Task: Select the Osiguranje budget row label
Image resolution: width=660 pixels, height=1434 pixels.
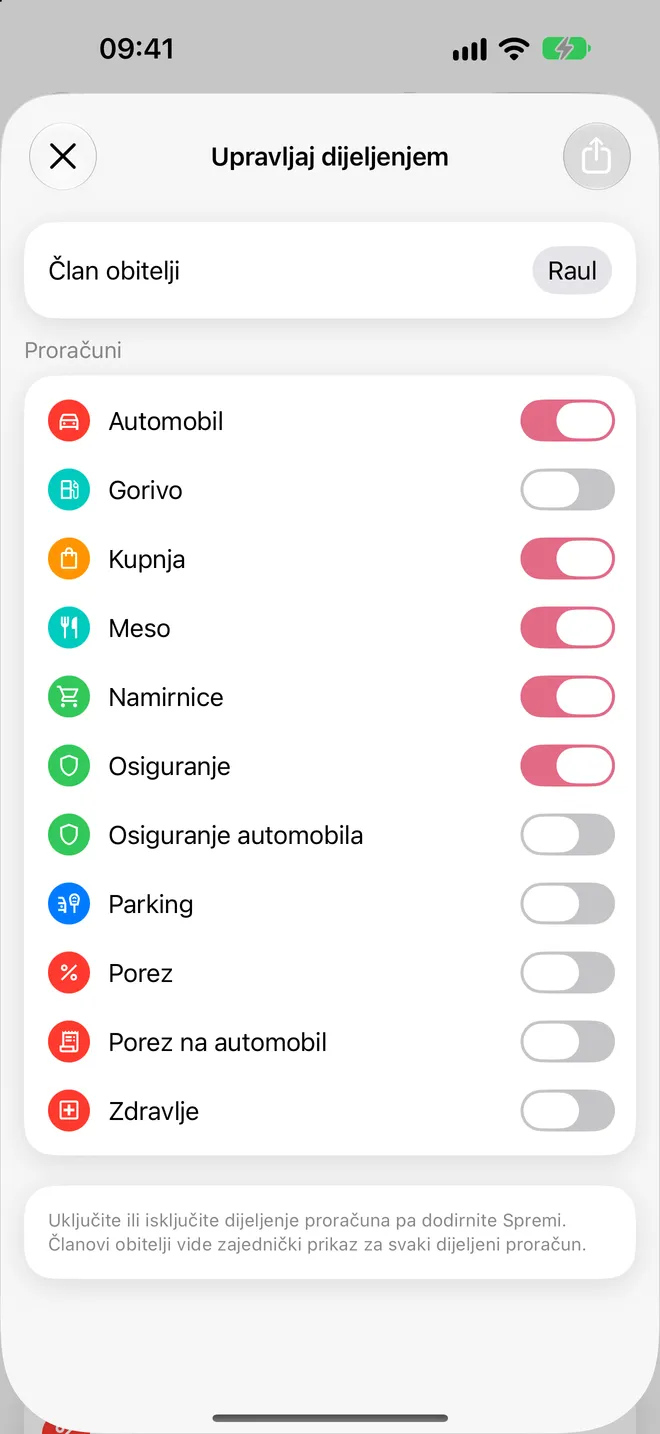Action: (170, 766)
